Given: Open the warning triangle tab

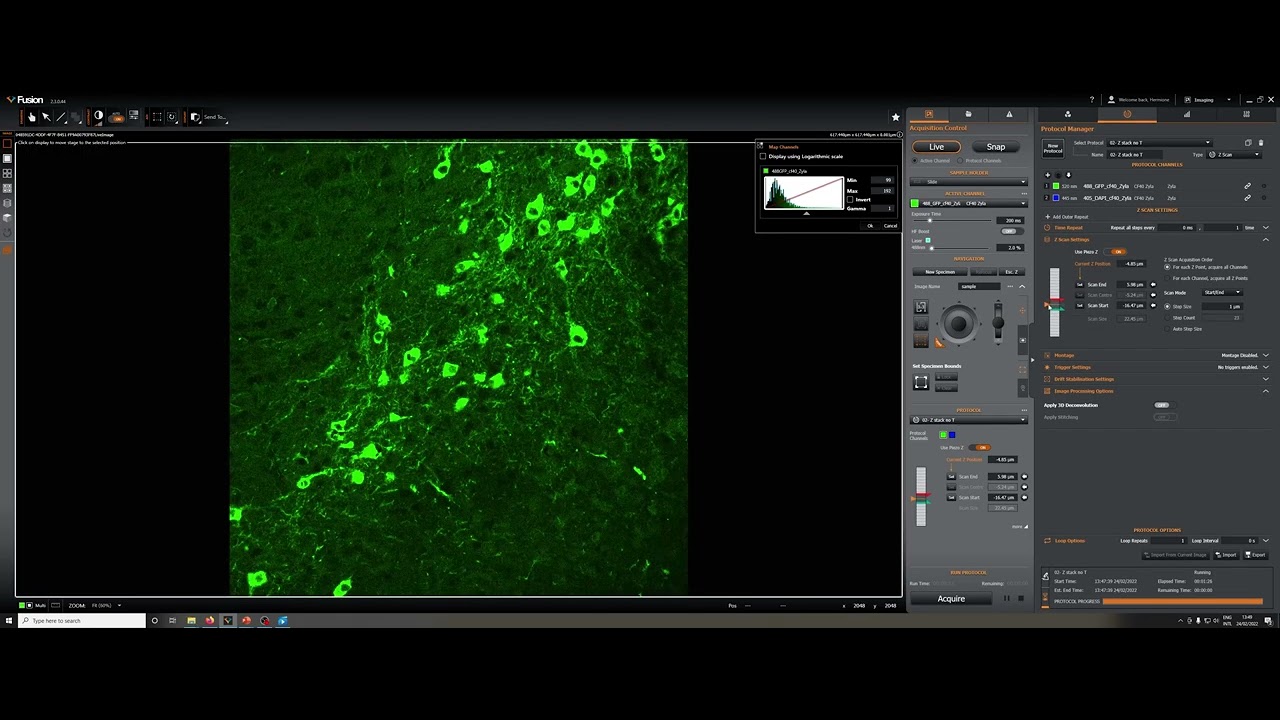Looking at the screenshot, I should 1009,114.
